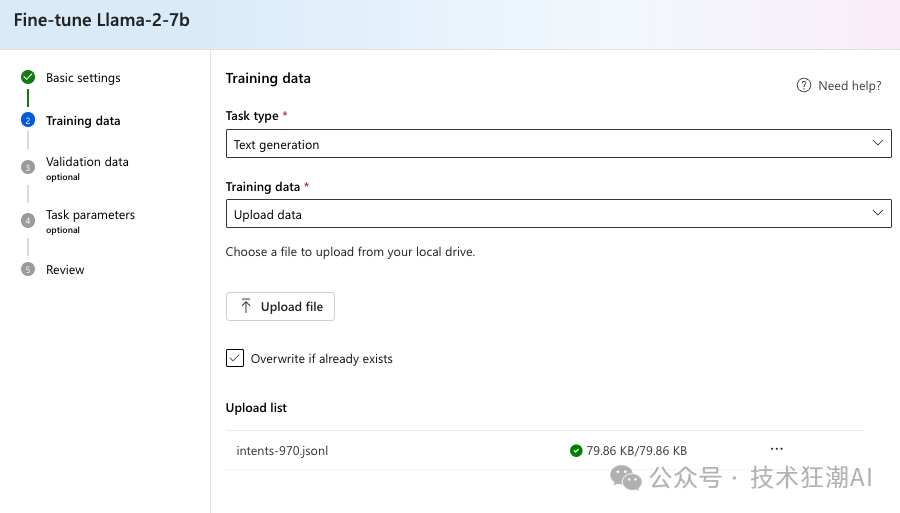This screenshot has height=513, width=900.
Task: Click the step 3 circle icon
Action: point(28,167)
